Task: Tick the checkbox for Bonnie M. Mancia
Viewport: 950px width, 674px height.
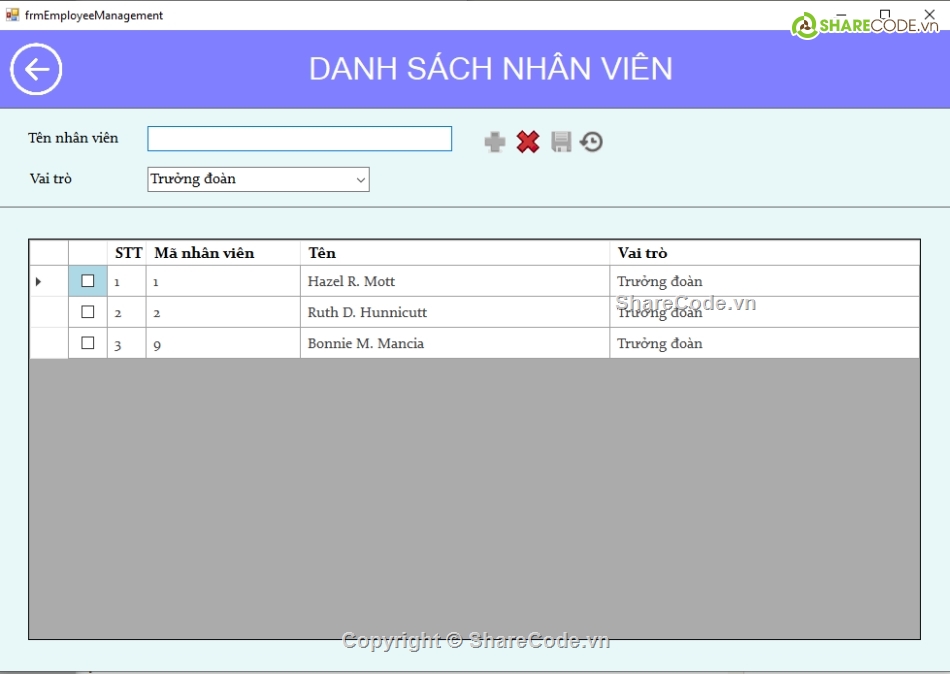Action: pyautogui.click(x=88, y=343)
